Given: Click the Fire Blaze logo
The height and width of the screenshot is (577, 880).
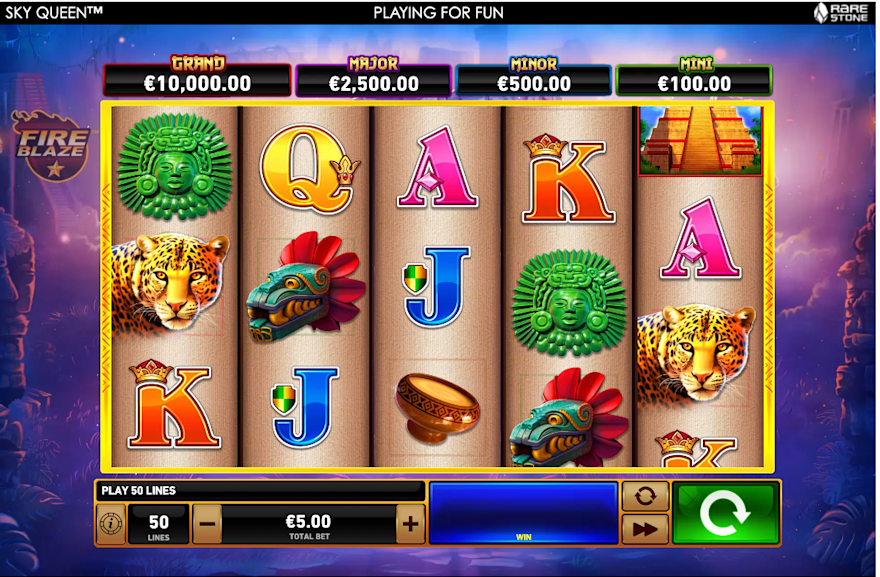Looking at the screenshot, I should (52, 145).
